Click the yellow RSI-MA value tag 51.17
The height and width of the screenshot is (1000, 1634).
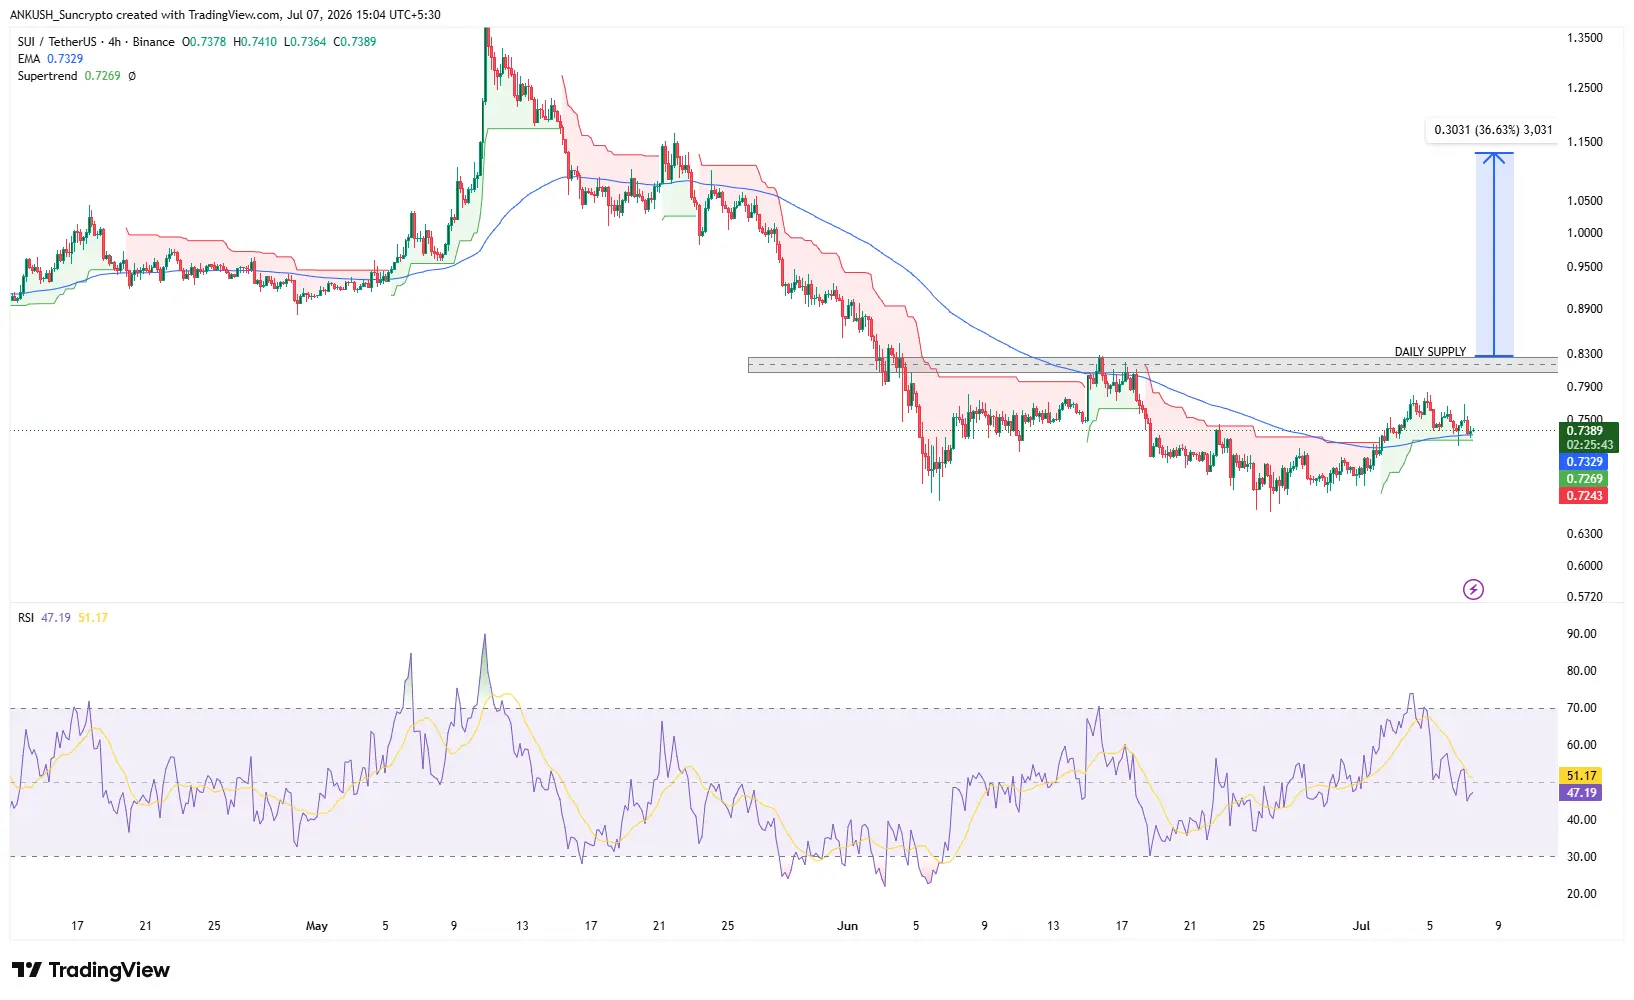point(1581,776)
